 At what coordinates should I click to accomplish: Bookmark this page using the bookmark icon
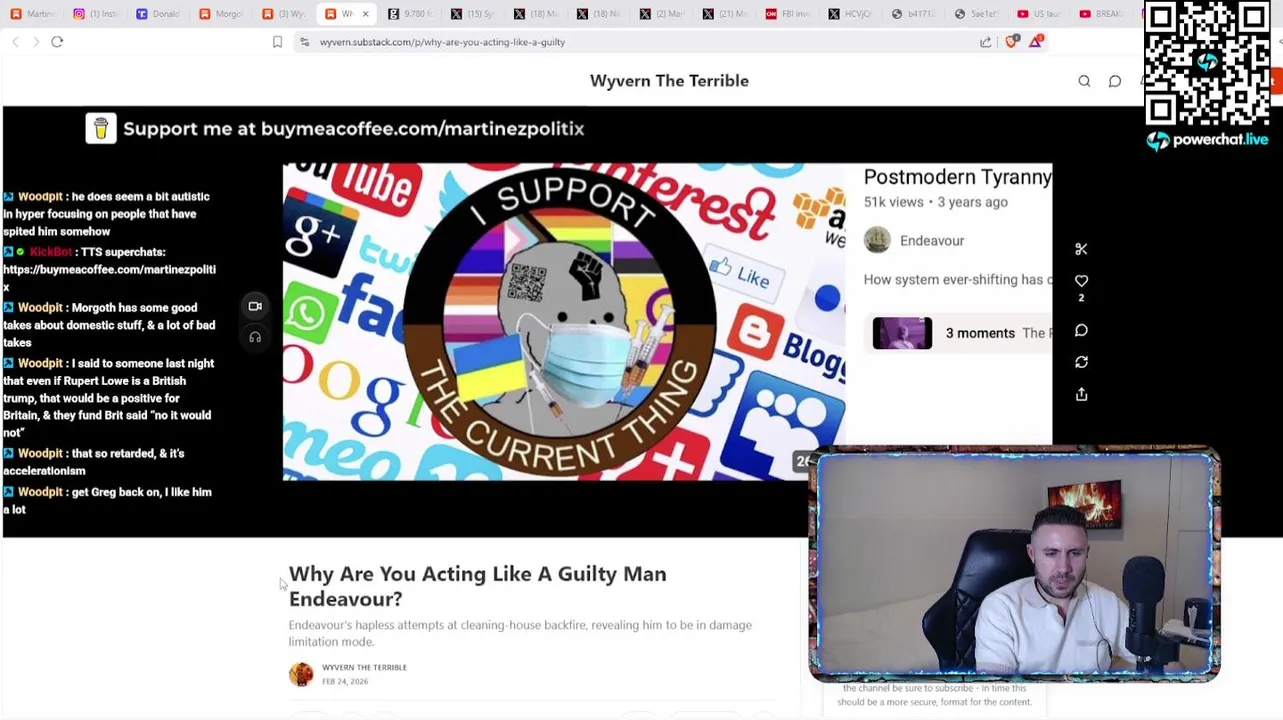point(277,42)
